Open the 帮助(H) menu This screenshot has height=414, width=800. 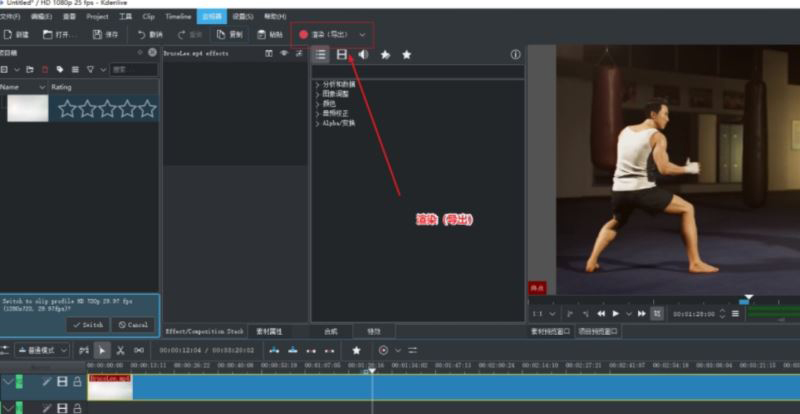275,16
